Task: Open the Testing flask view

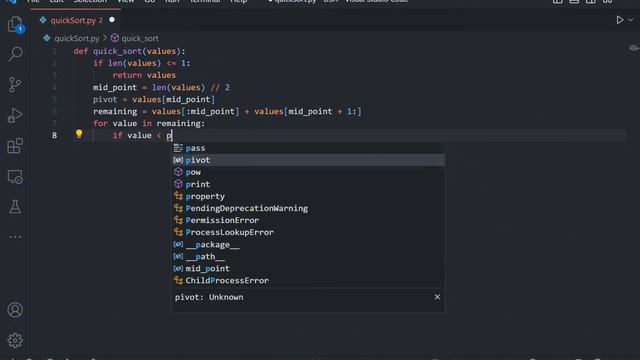Action: [15, 207]
